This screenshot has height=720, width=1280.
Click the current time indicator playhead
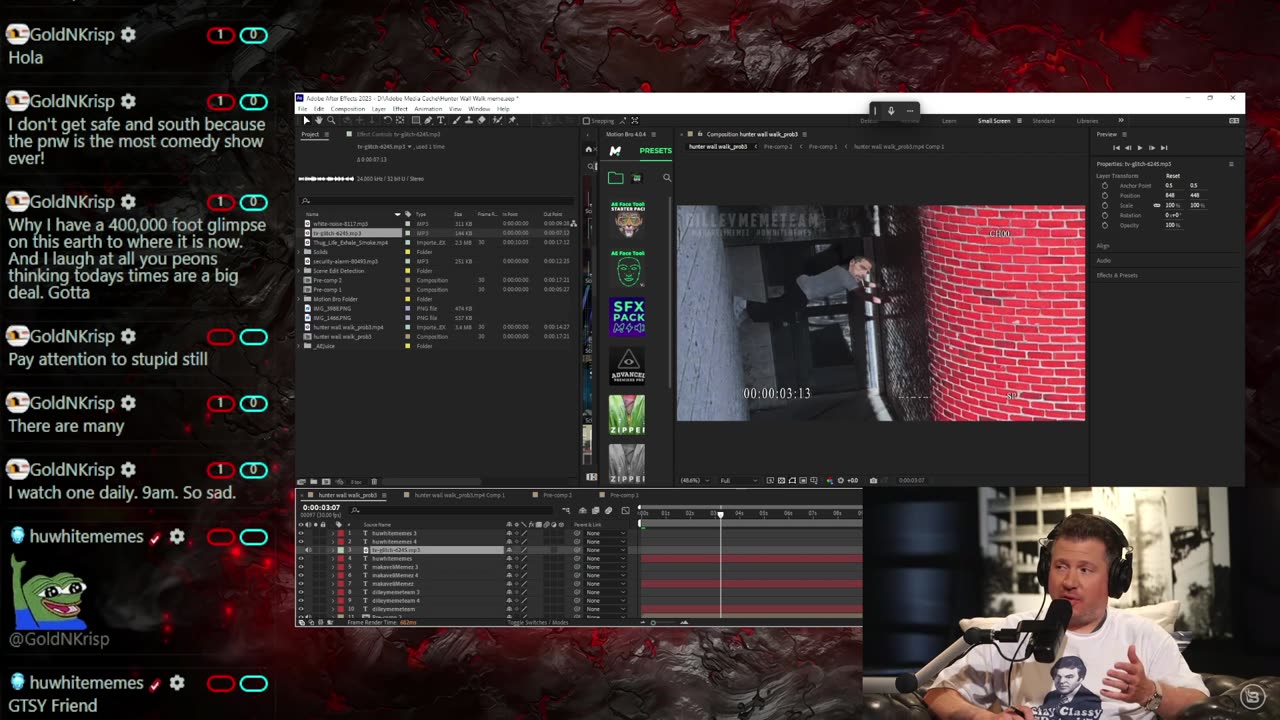coord(720,514)
